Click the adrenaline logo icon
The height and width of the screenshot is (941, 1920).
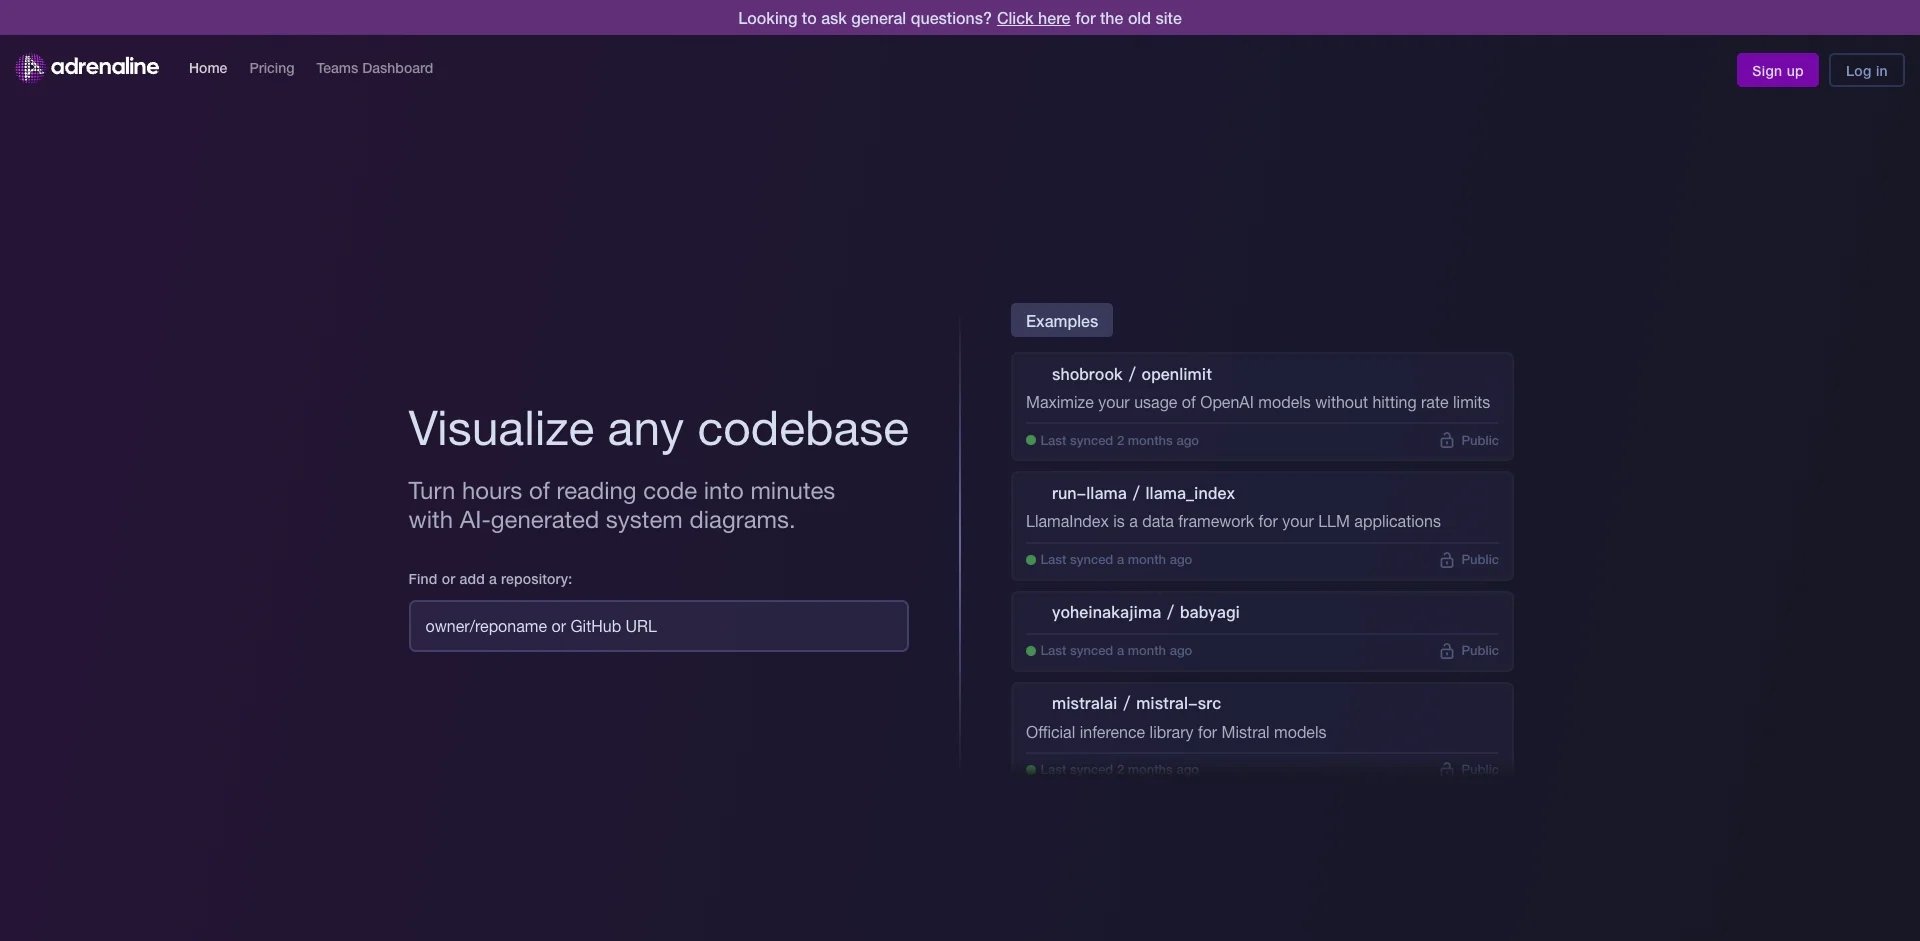click(x=30, y=67)
